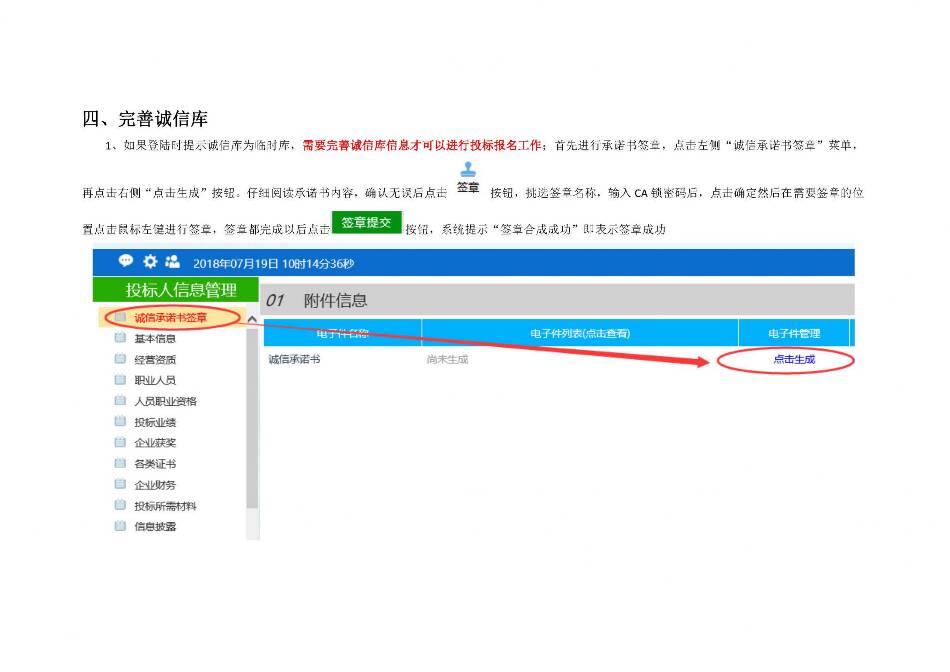Open 投标所需材料 in the sidebar
Image resolution: width=950 pixels, height=672 pixels.
click(x=165, y=506)
